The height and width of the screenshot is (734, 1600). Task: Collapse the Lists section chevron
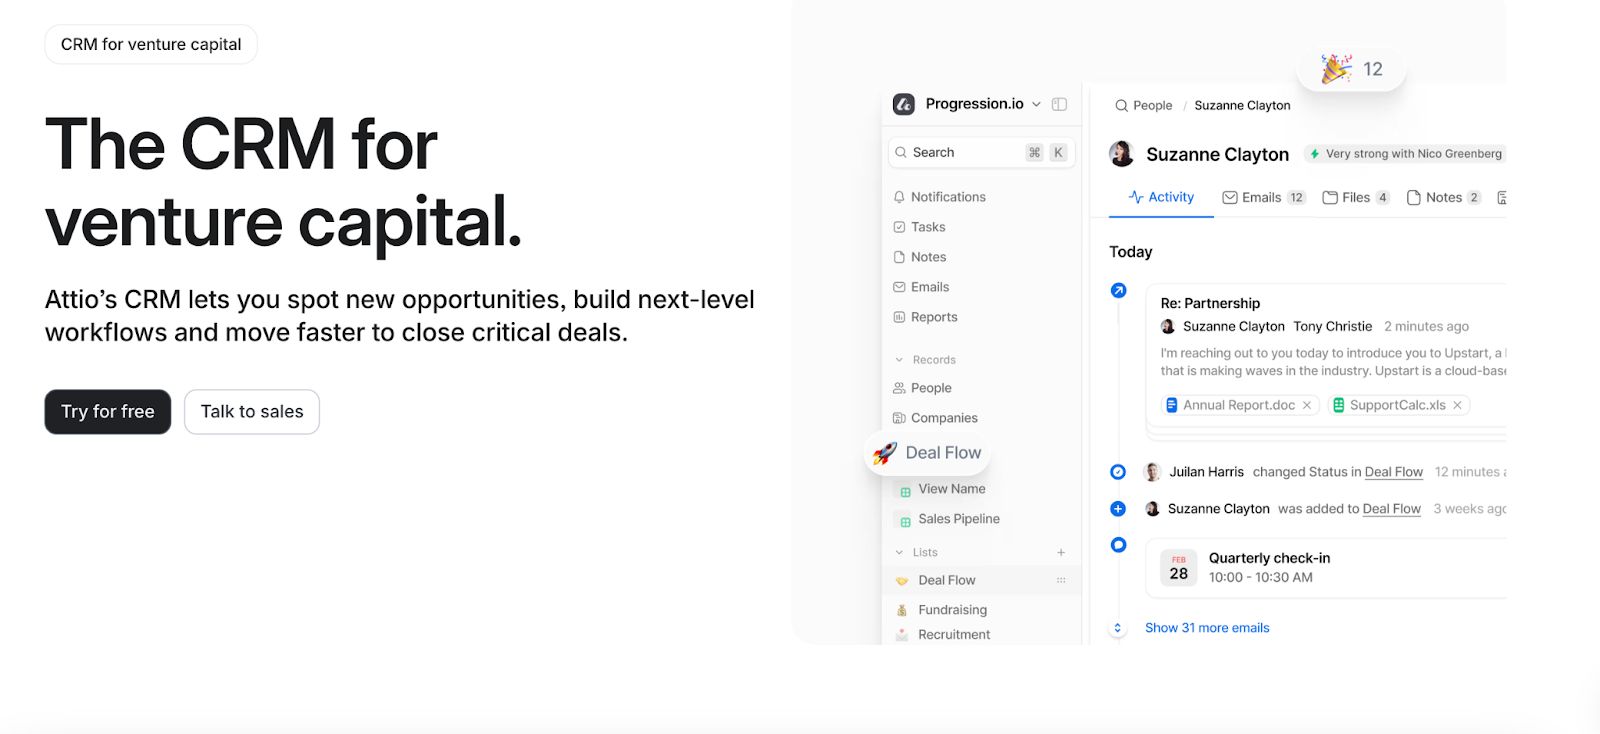click(x=899, y=552)
